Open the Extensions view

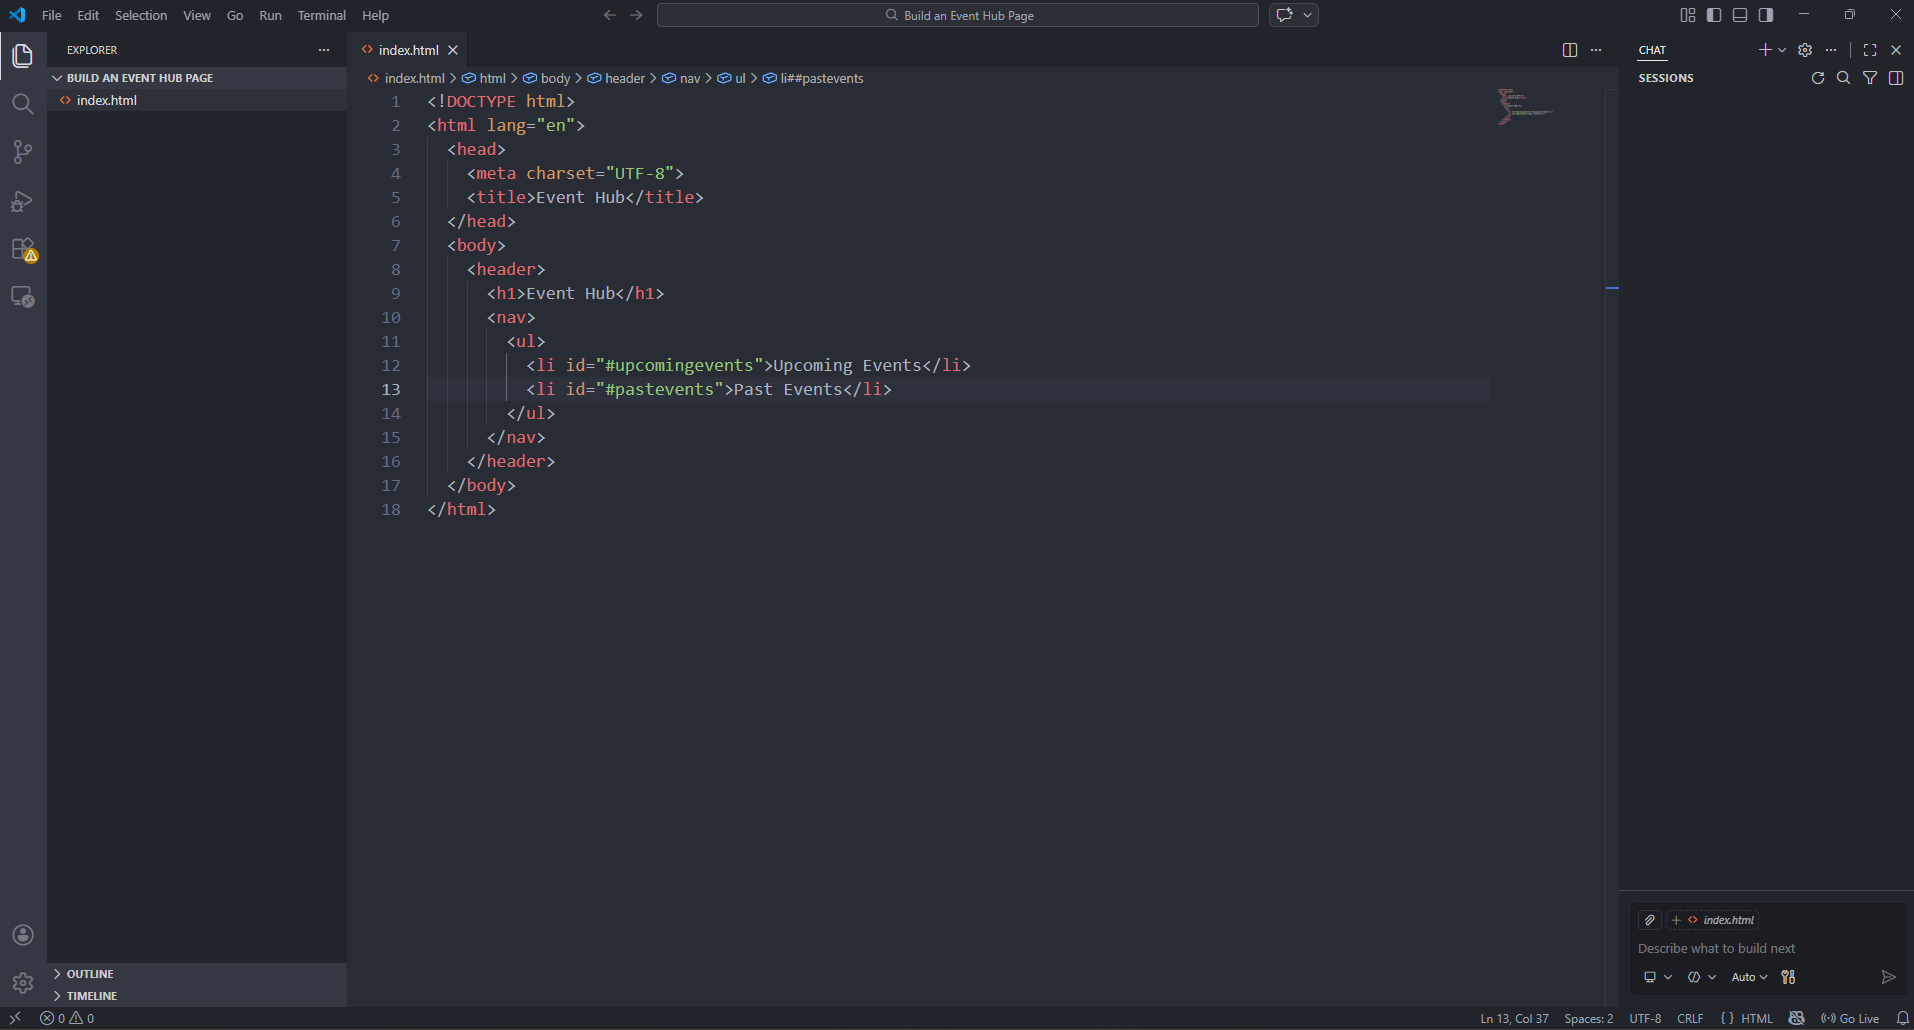(x=22, y=249)
